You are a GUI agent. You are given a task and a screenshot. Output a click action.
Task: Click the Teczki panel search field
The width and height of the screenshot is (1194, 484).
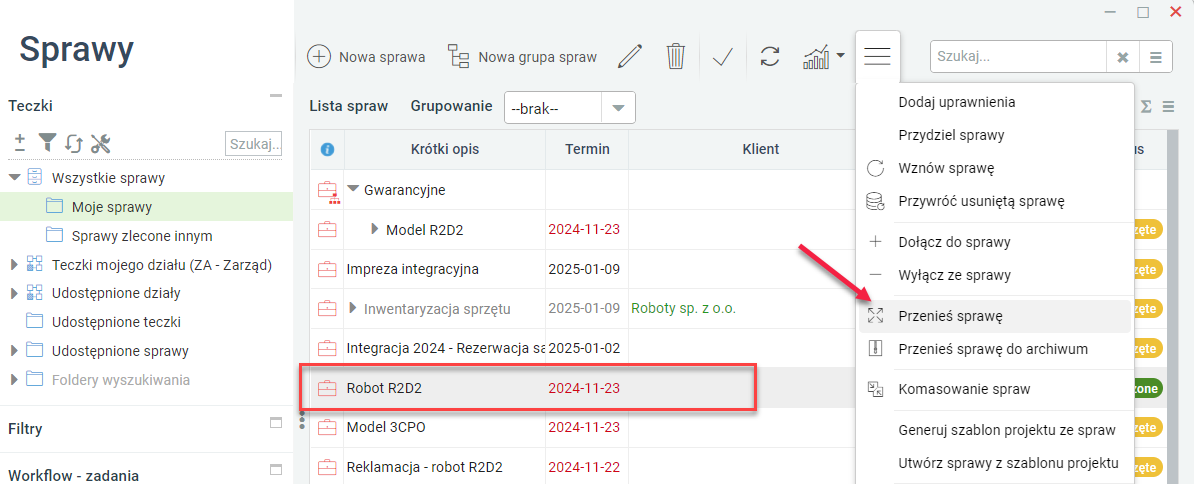click(x=254, y=142)
